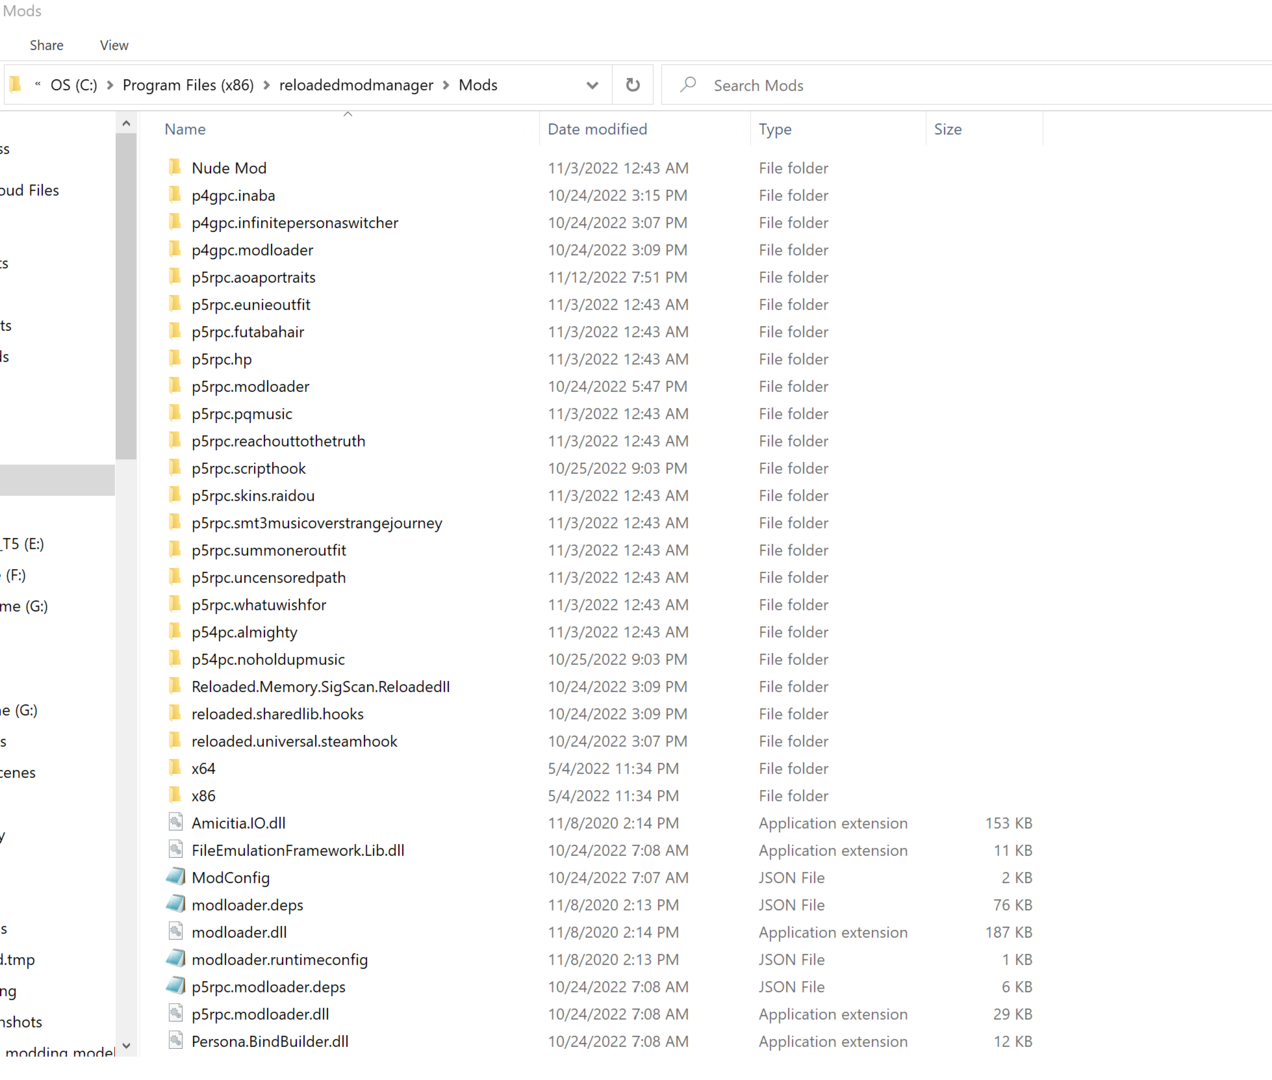Viewport: 1272px width, 1080px height.
Task: Sort by Size column header
Action: [x=948, y=129]
